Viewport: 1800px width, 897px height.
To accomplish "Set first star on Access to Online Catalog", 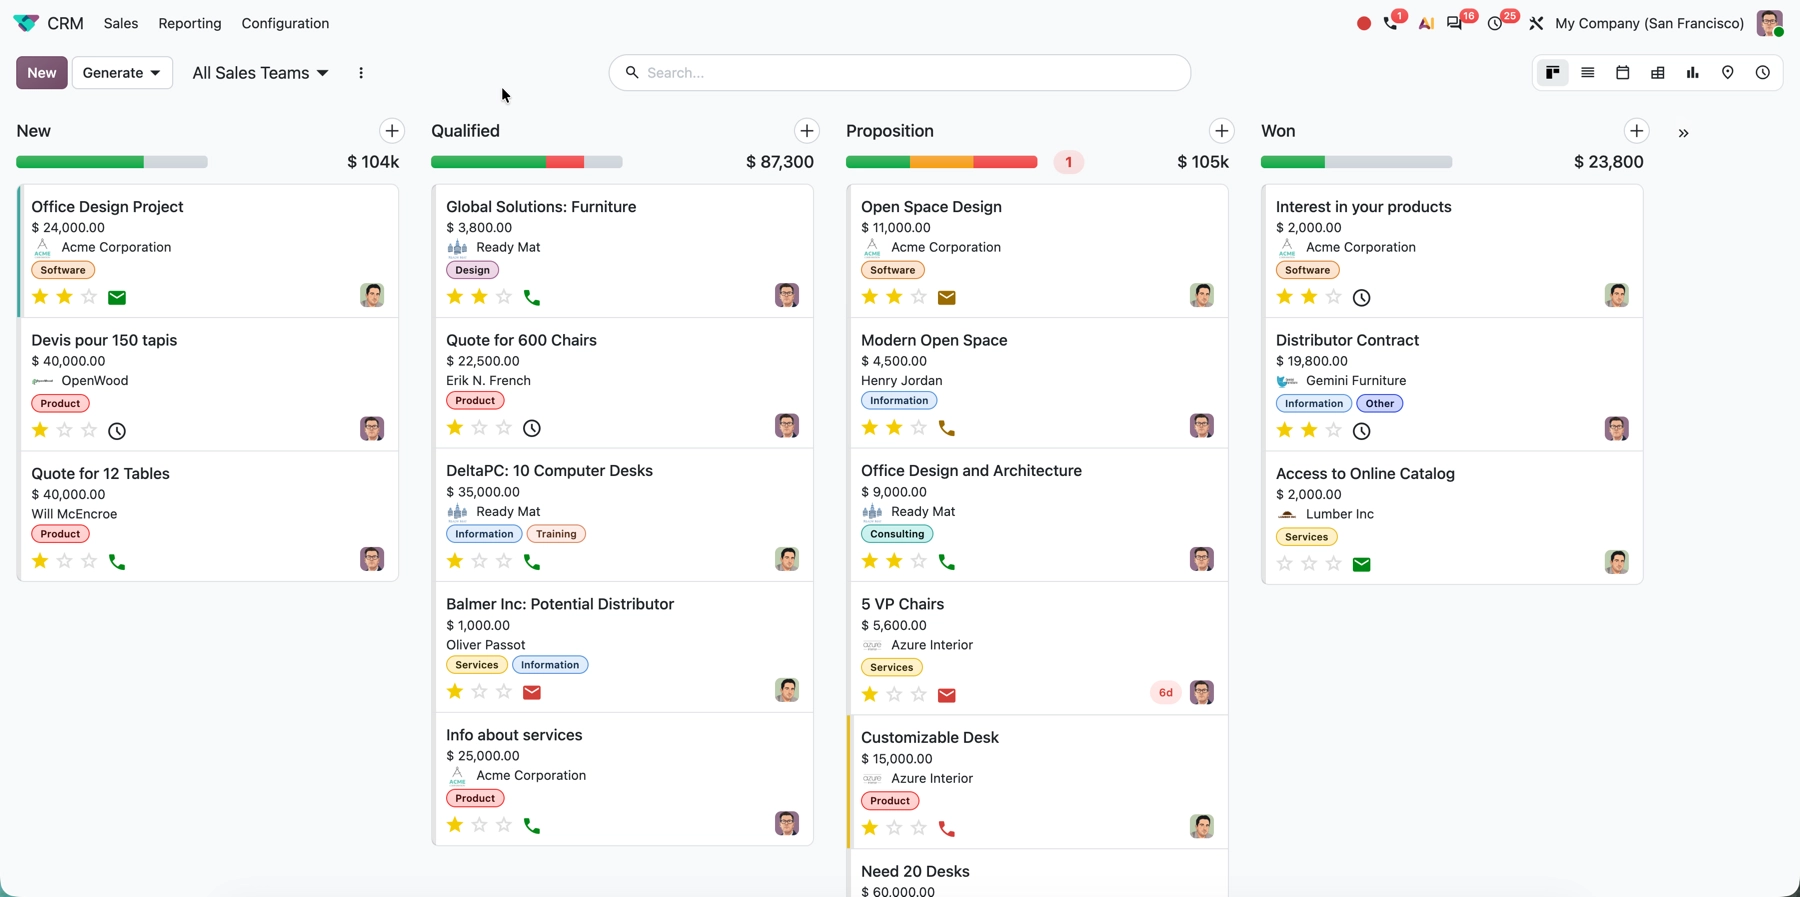I will pyautogui.click(x=1285, y=564).
